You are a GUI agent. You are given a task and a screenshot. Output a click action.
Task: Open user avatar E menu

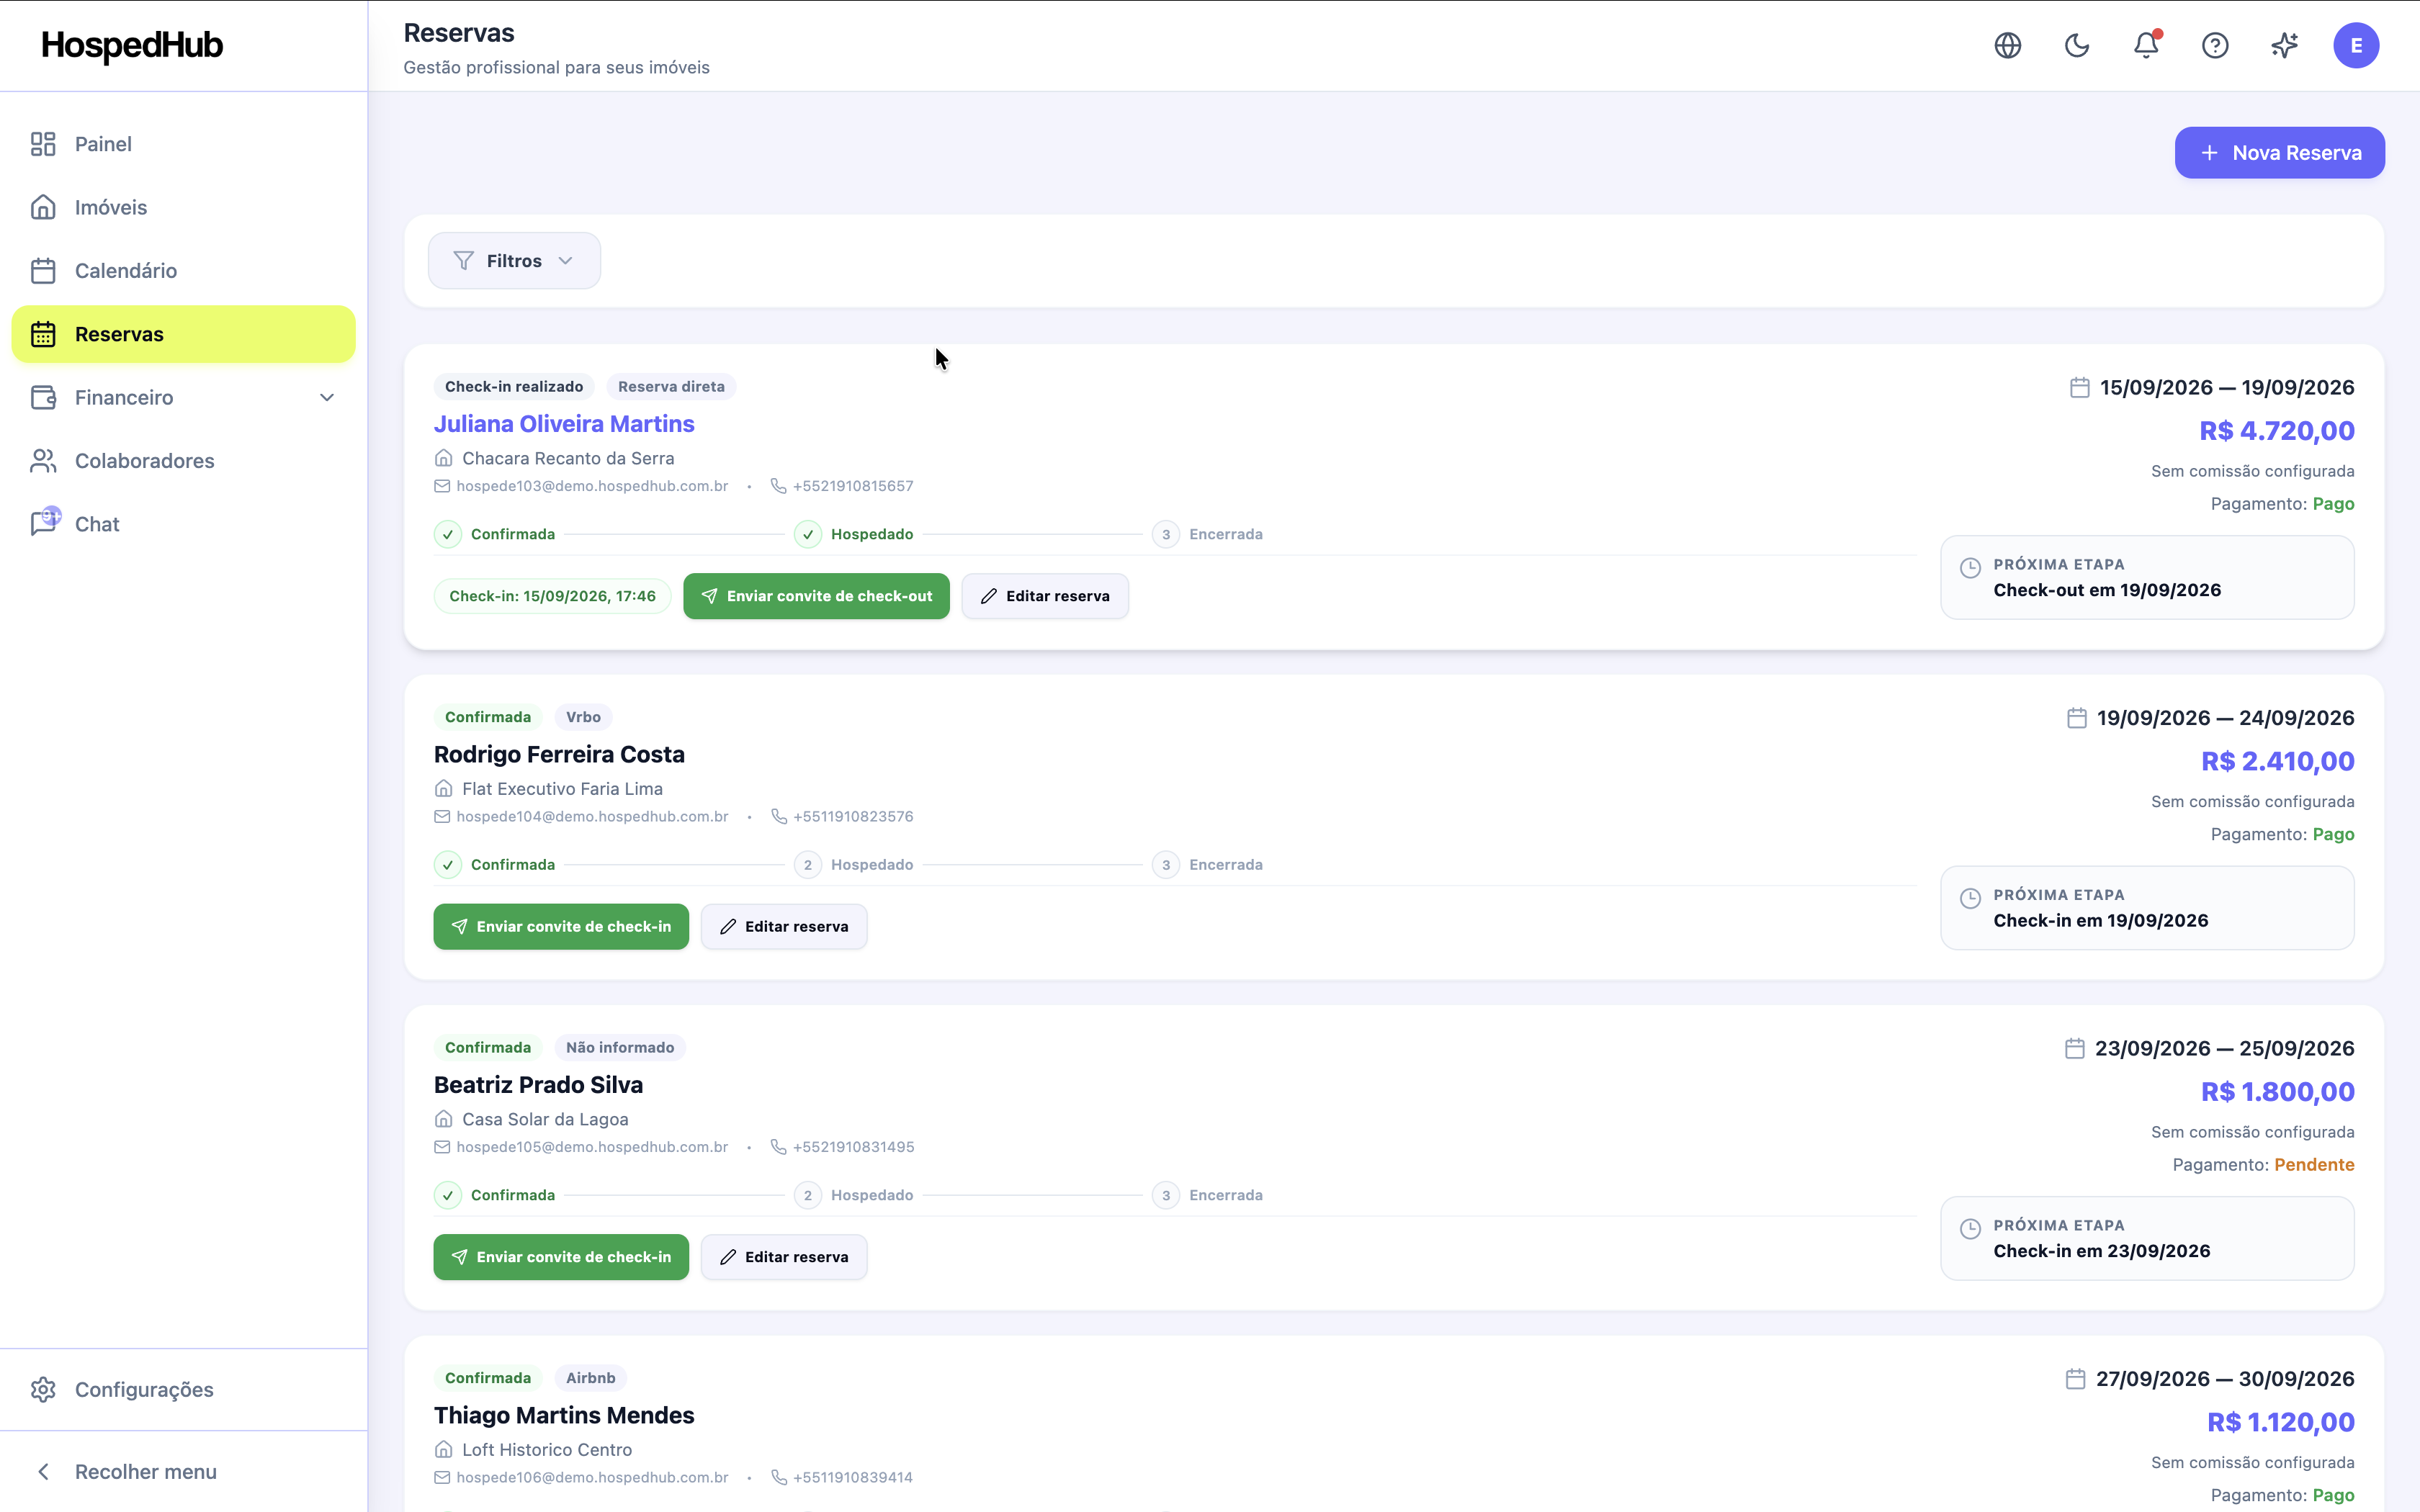click(x=2356, y=45)
